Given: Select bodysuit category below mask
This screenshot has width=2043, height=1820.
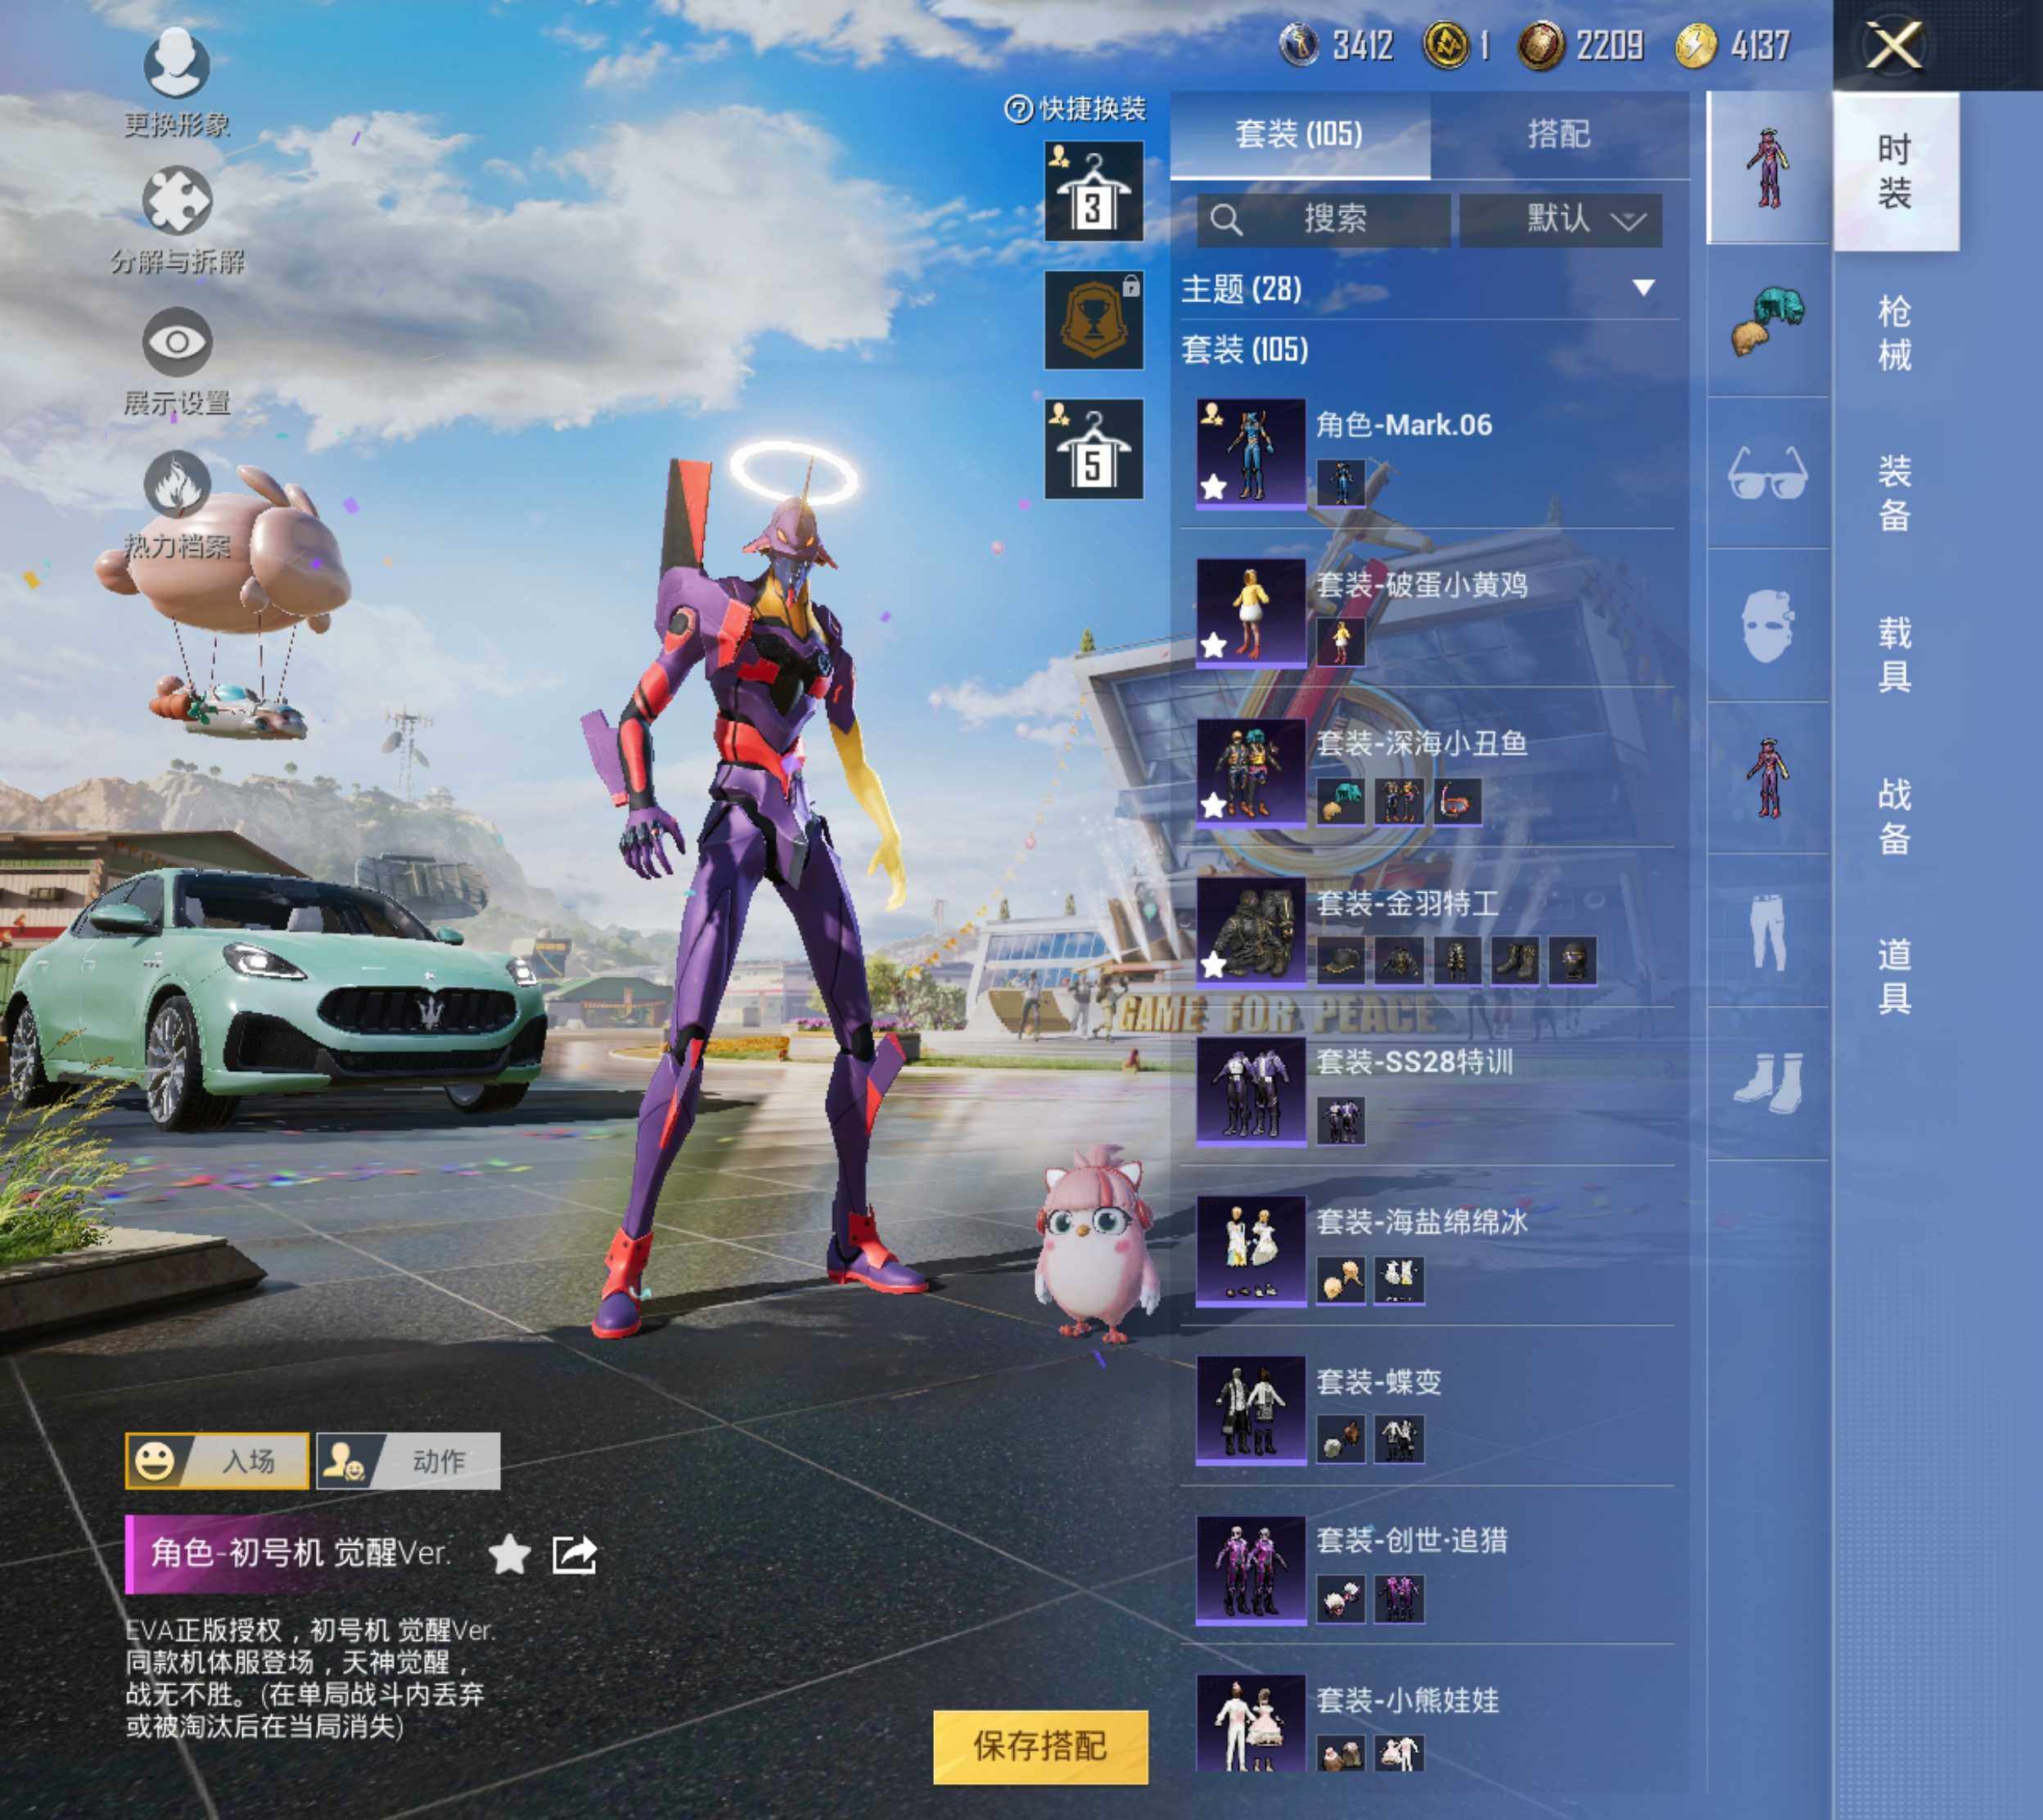Looking at the screenshot, I should 1768,777.
